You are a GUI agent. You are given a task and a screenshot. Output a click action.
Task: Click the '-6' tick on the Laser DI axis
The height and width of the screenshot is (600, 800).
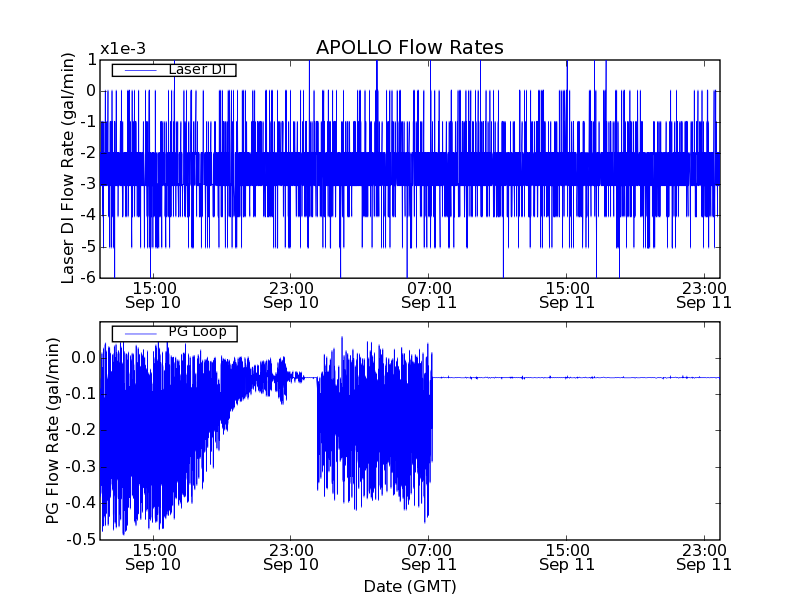[86, 278]
